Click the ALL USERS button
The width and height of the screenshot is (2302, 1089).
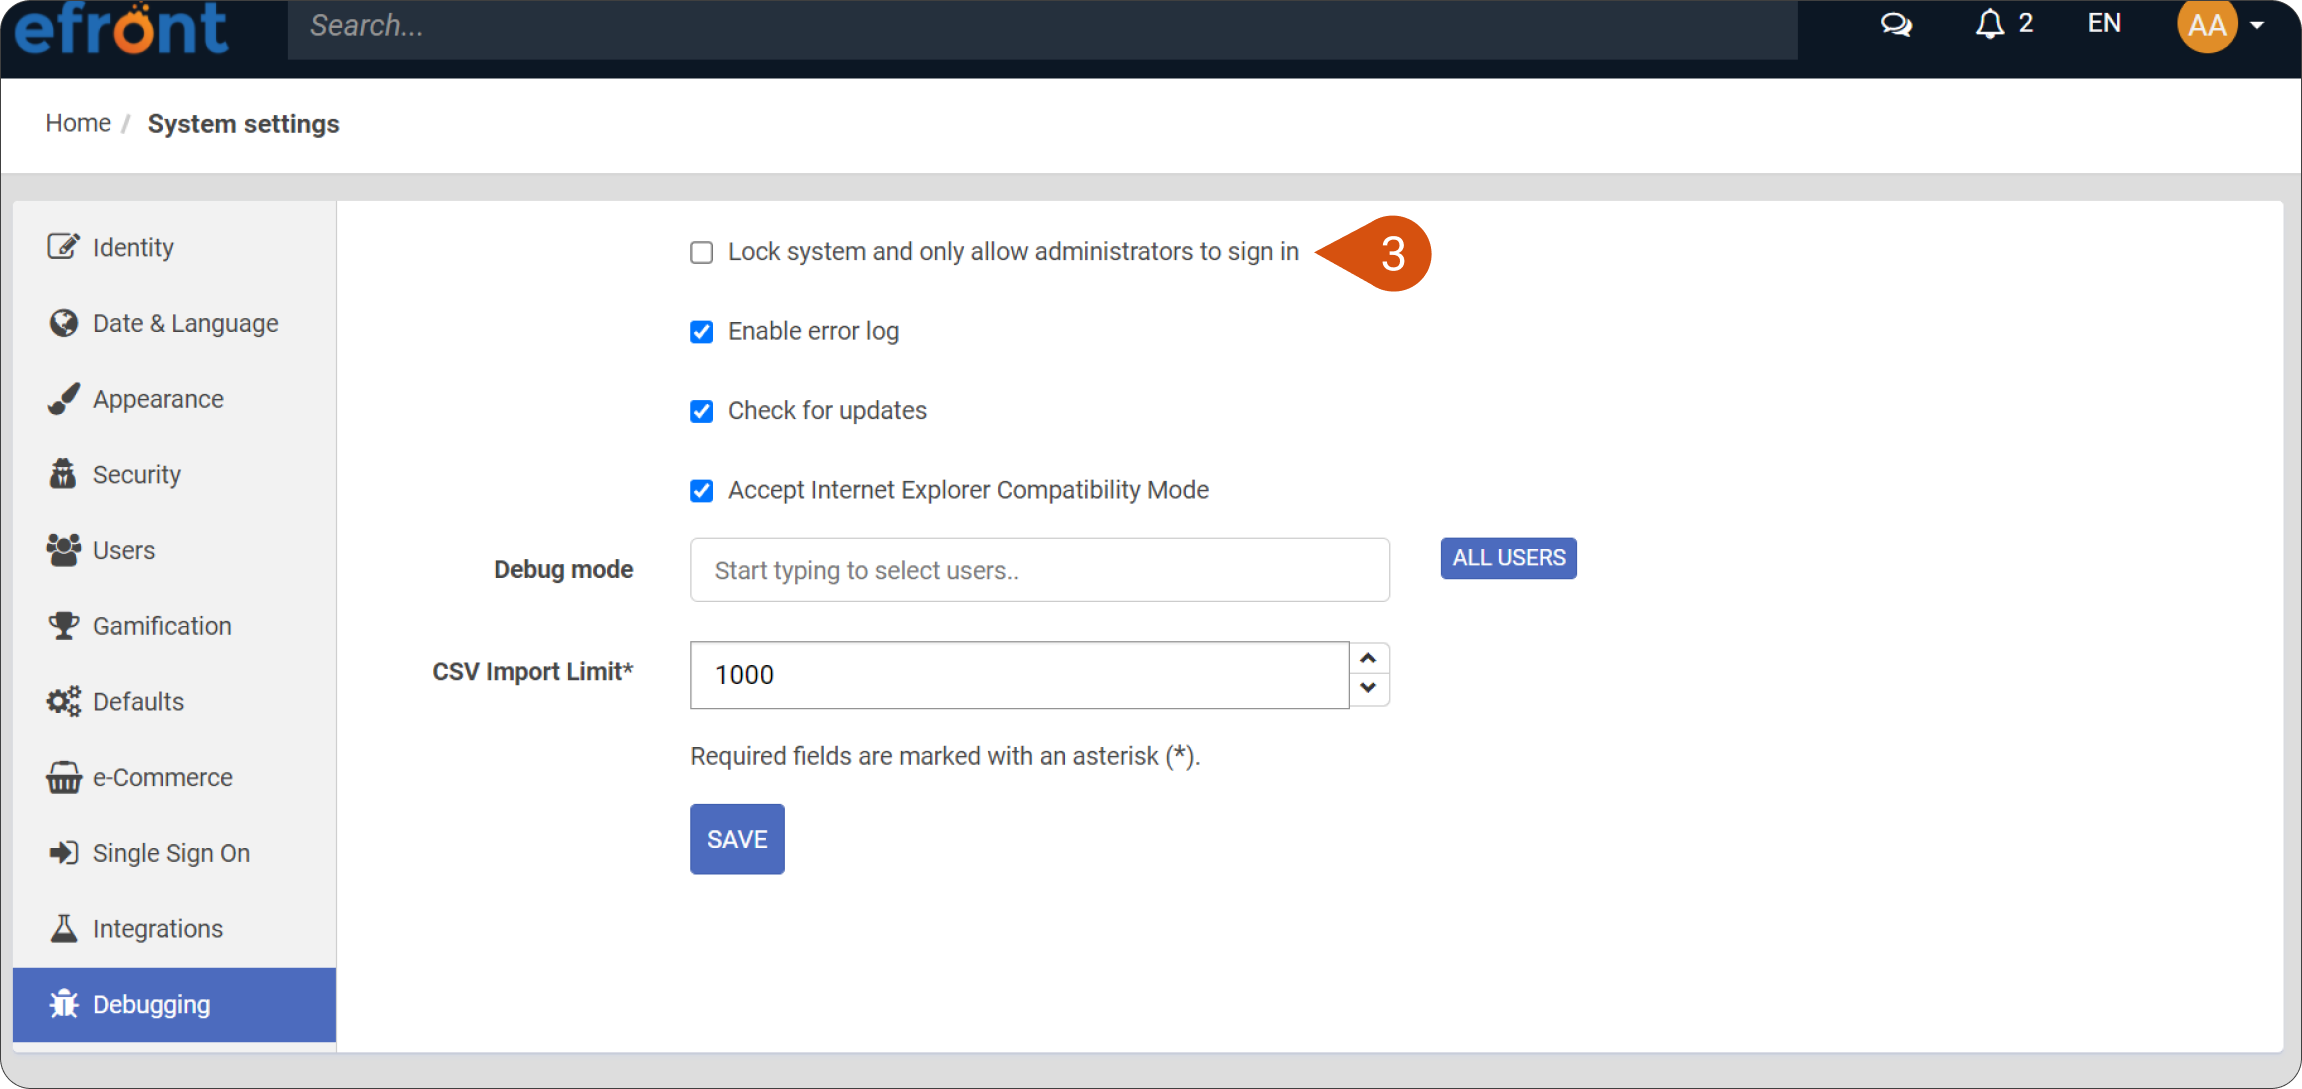[x=1508, y=558]
